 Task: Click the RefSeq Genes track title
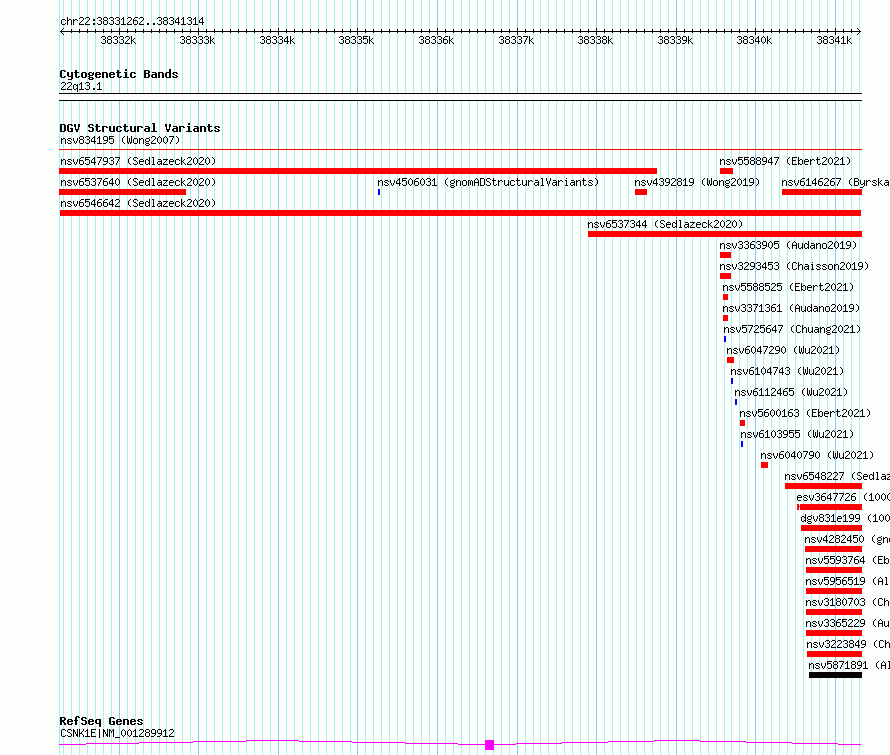(x=101, y=721)
